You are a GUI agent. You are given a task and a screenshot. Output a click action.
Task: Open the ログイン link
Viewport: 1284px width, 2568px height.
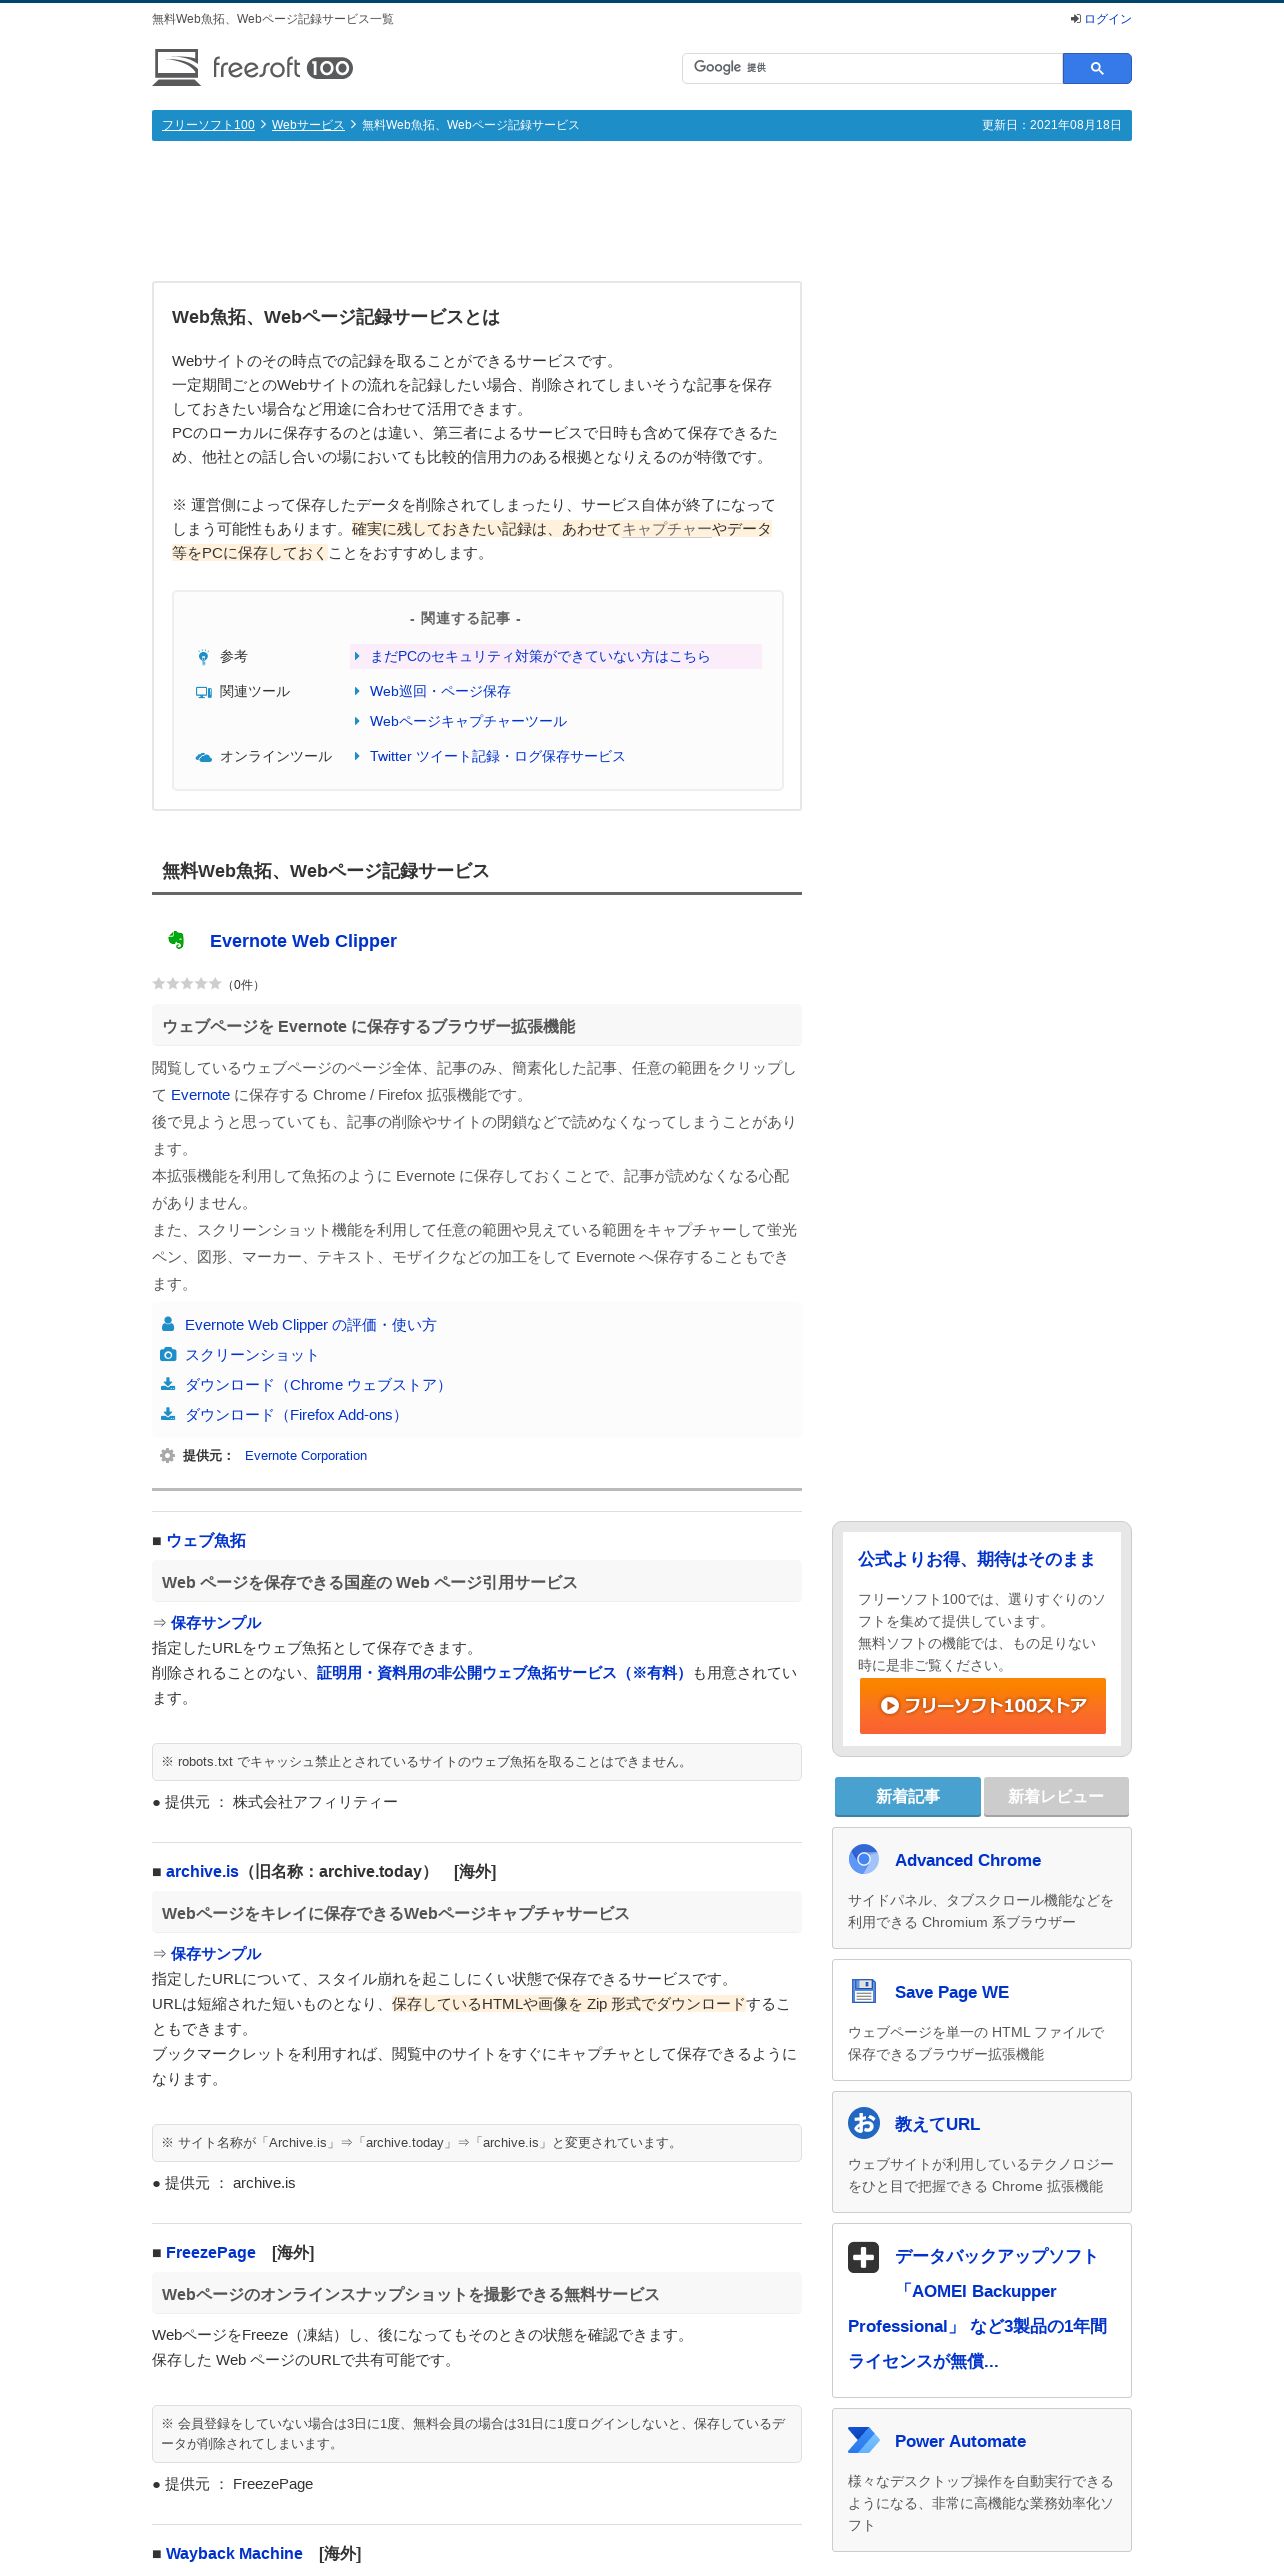(1107, 19)
